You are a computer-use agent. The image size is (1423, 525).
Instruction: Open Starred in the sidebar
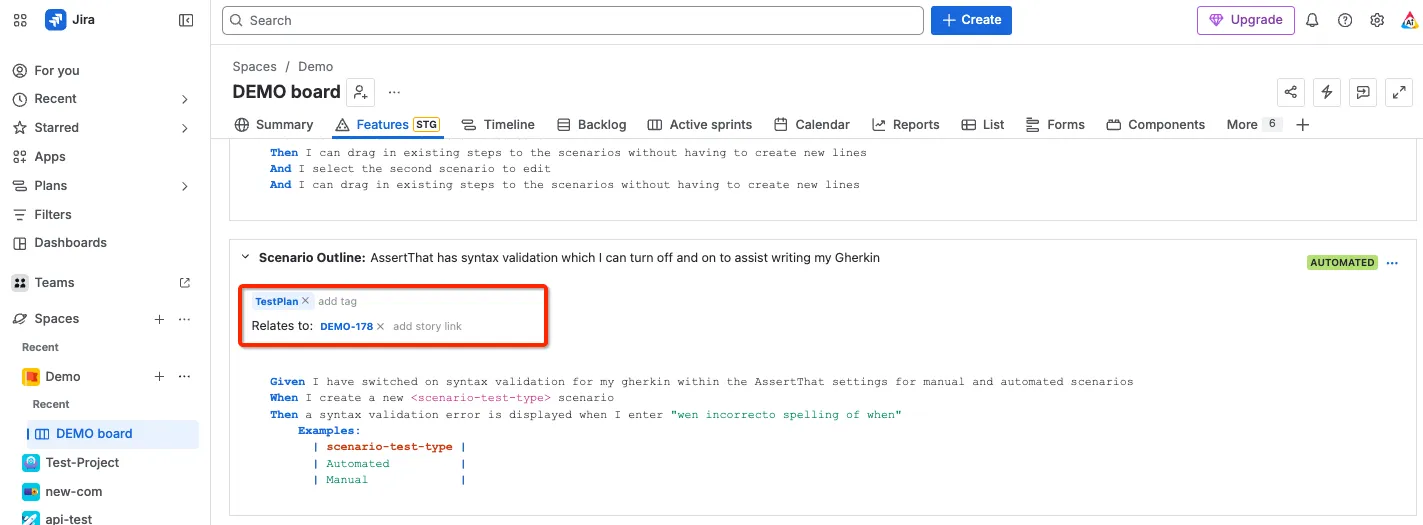(56, 128)
